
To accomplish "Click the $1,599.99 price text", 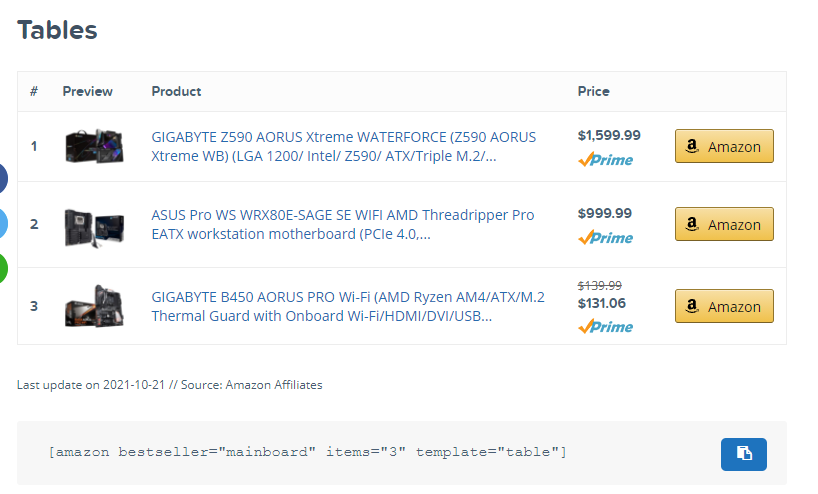I will coord(609,135).
